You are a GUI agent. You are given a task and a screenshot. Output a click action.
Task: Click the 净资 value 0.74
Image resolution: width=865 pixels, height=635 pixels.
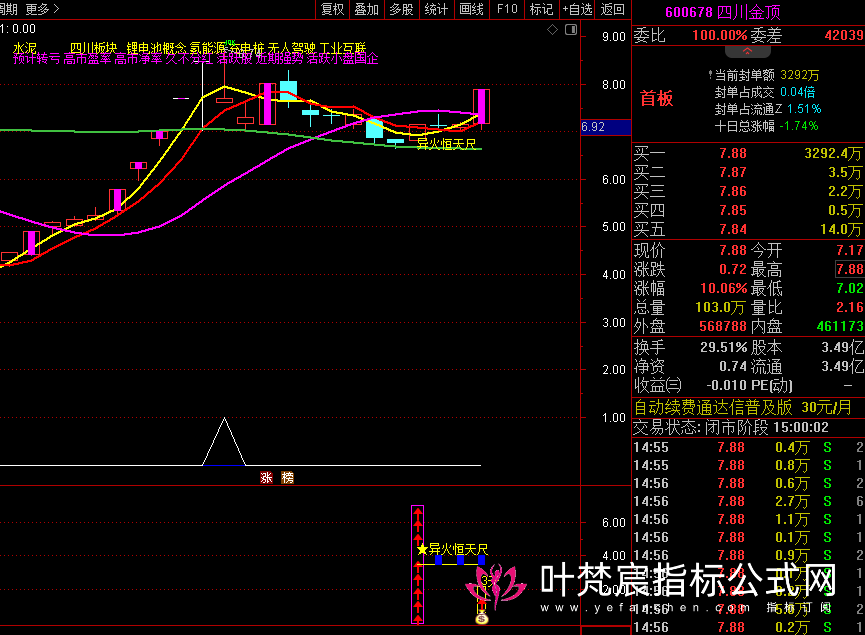(733, 366)
